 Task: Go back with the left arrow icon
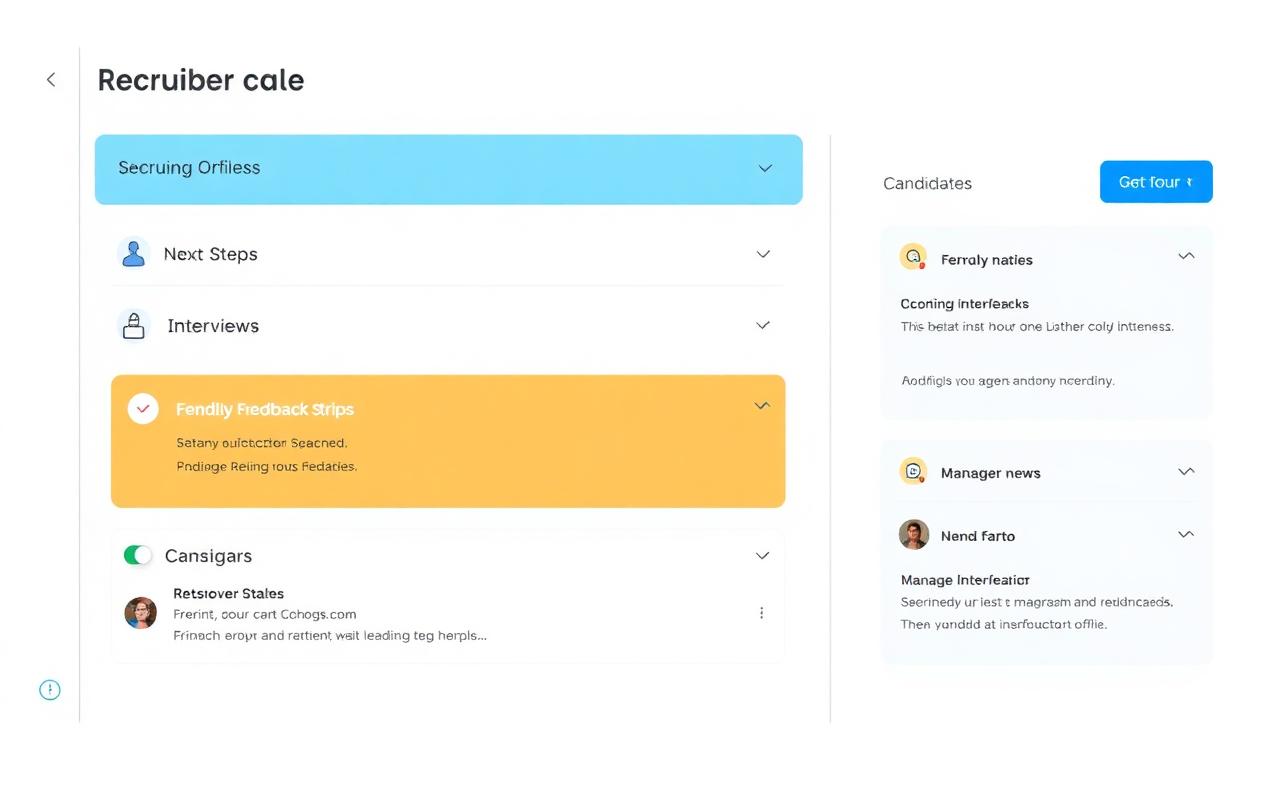51,80
